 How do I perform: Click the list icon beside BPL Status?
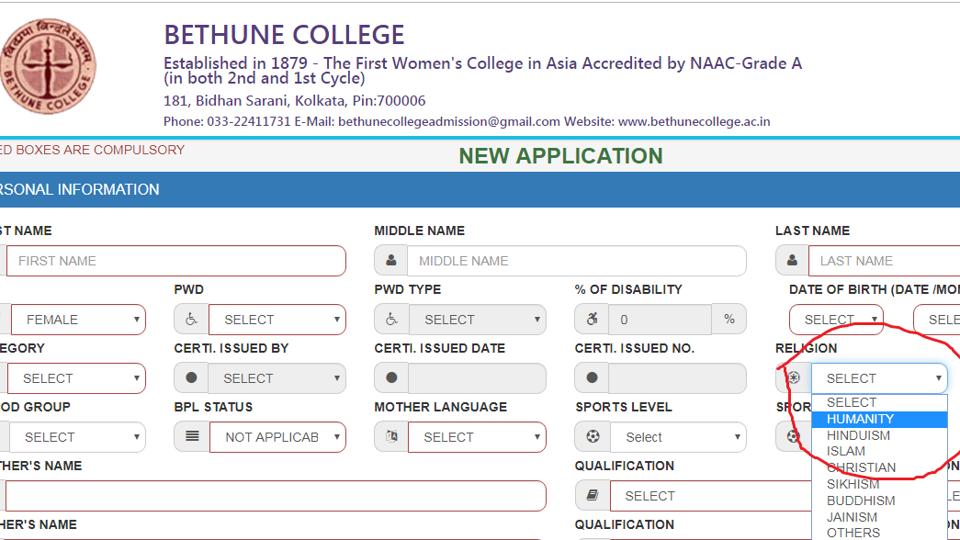coord(192,437)
